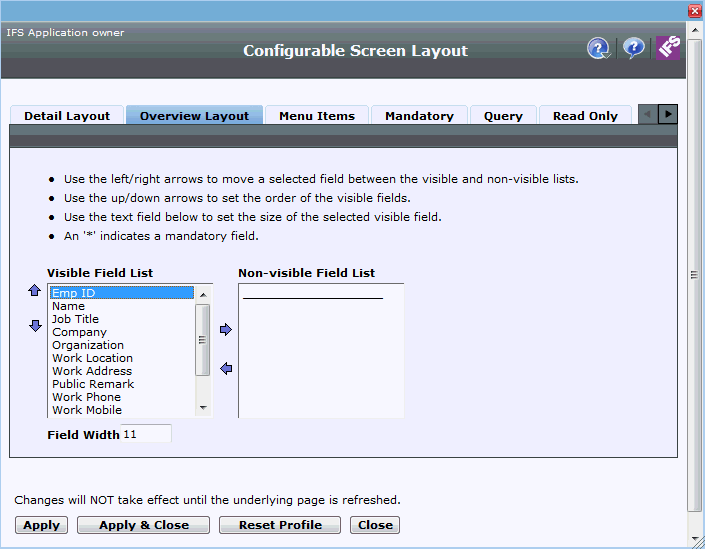Click the move field down arrow
The image size is (705, 549).
click(35, 326)
